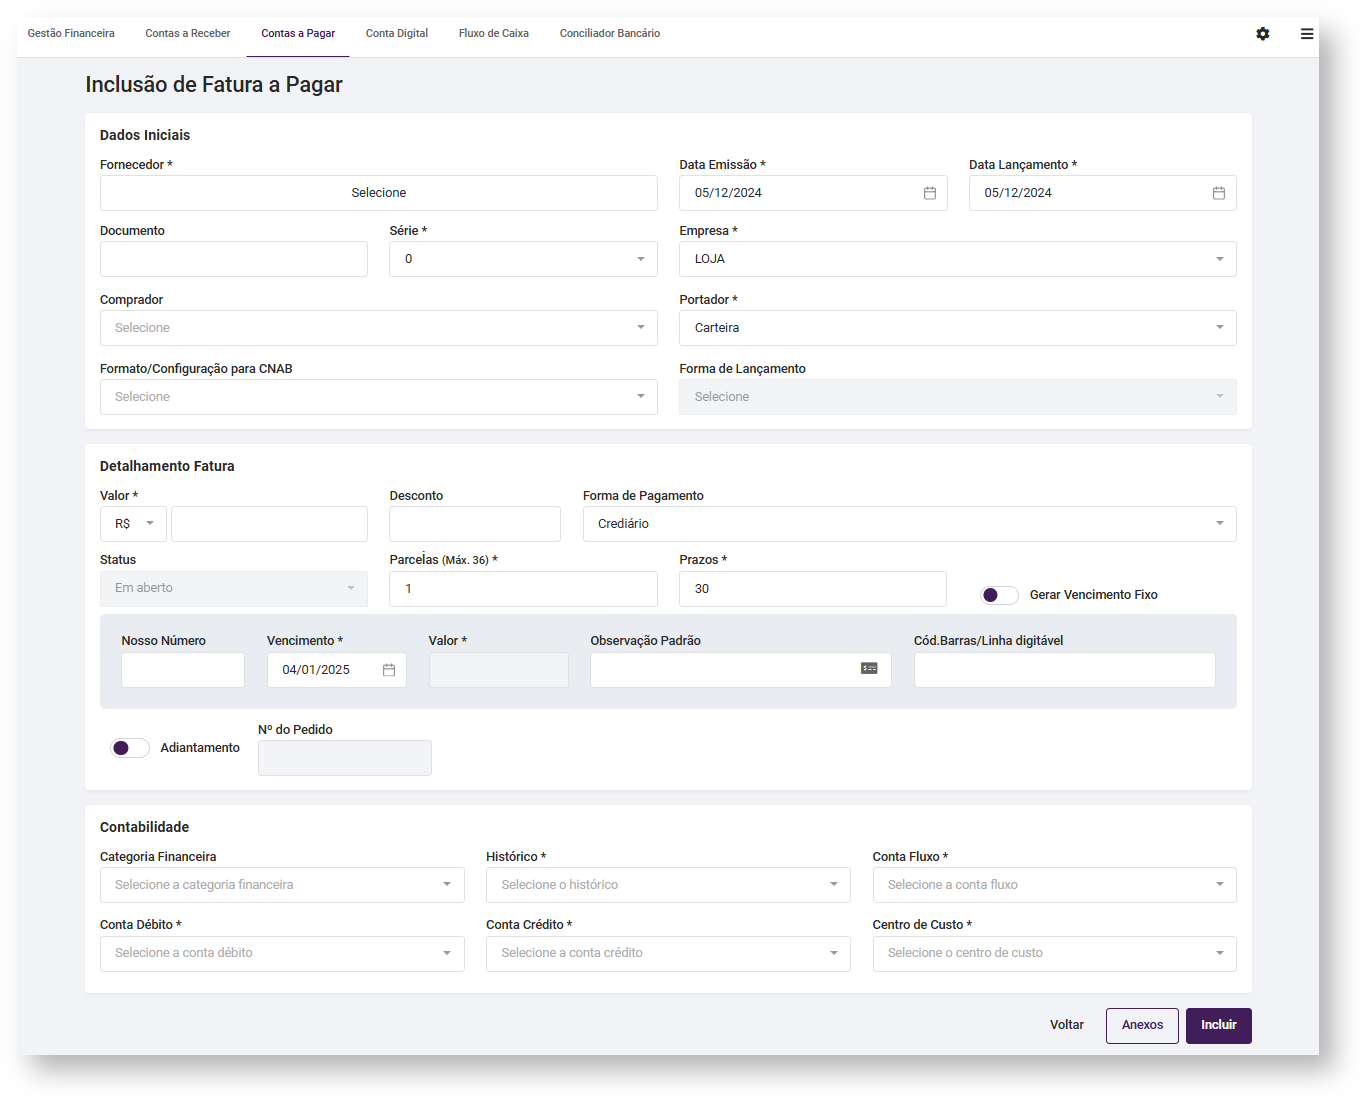The image size is (1367, 1103).
Task: Click the Observação Padrão card icon
Action: [870, 668]
